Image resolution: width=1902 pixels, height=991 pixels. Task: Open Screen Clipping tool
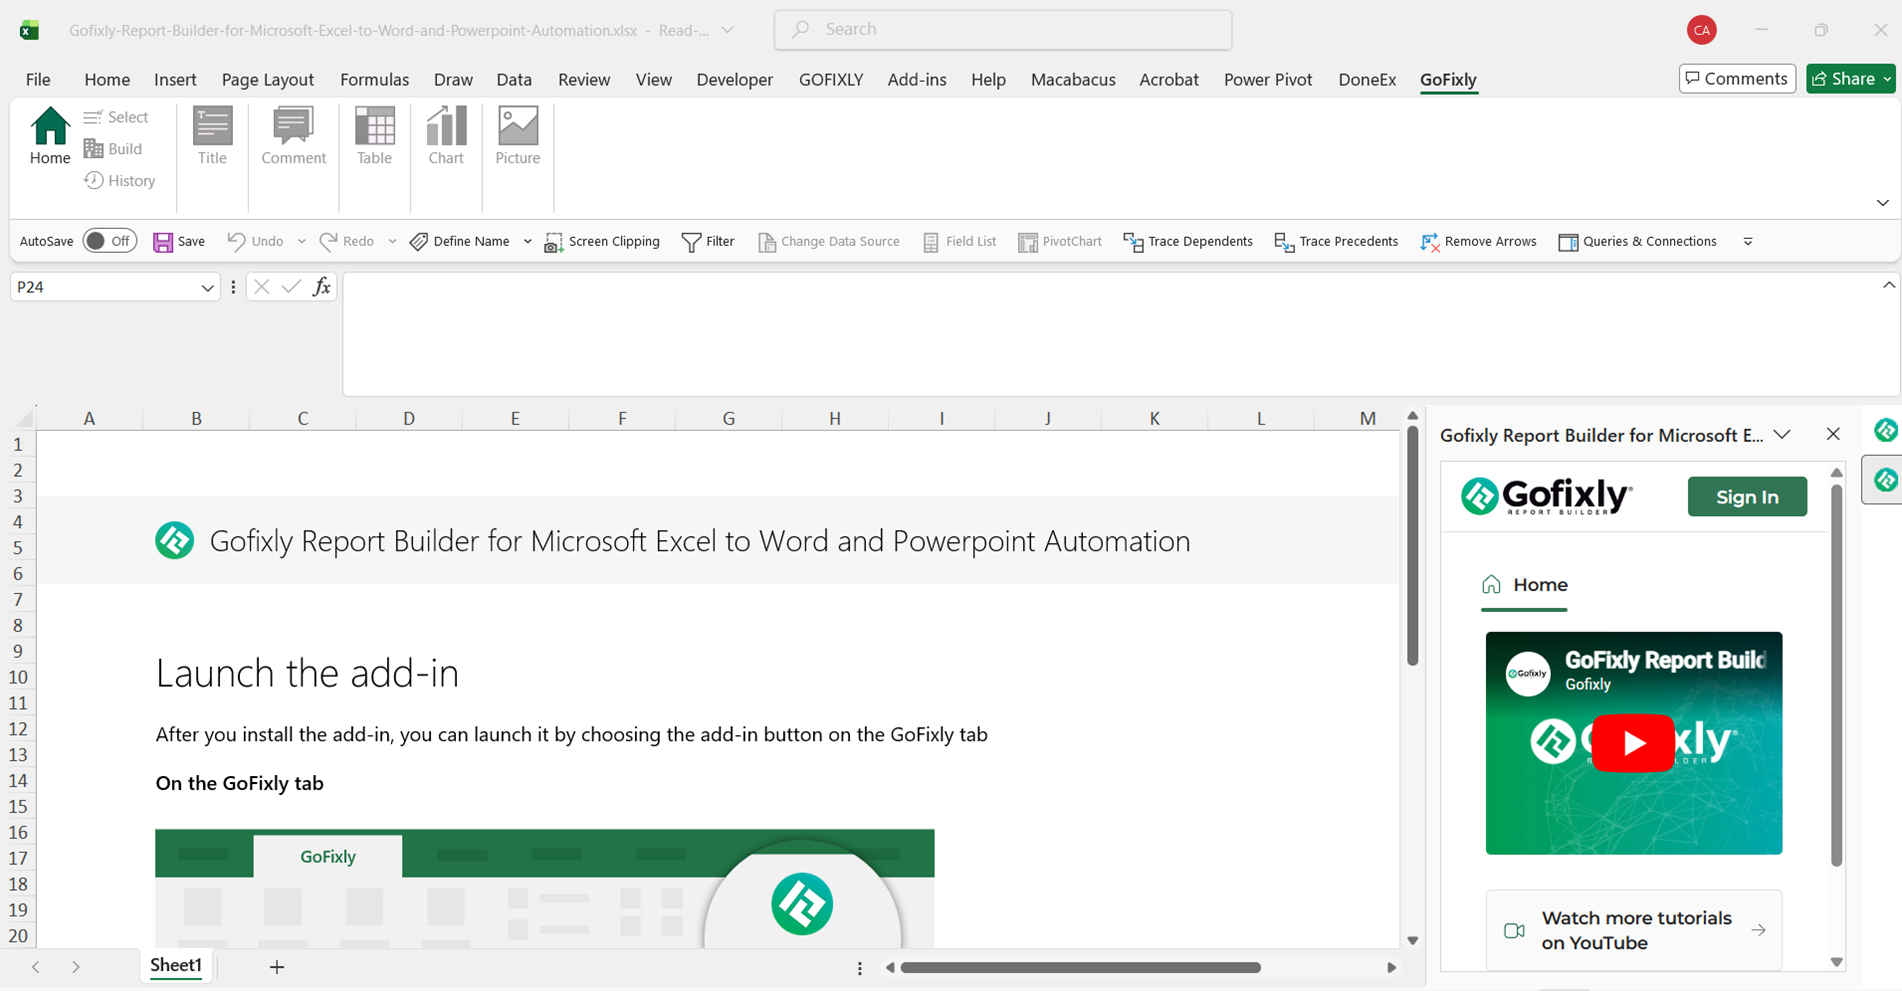tap(602, 242)
